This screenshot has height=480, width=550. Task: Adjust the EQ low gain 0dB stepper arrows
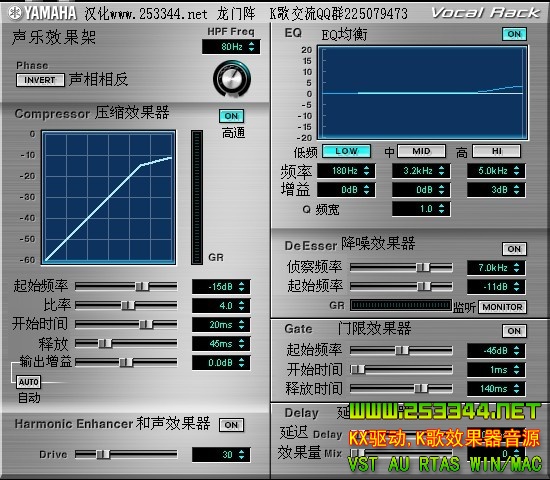[x=367, y=190]
